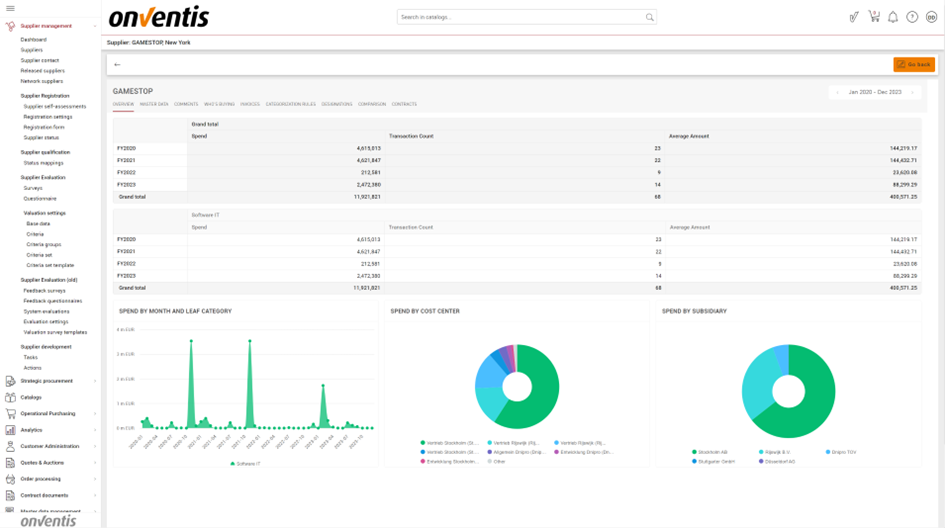The width and height of the screenshot is (945, 528).
Task: Toggle Software IT series in chart legend
Action: pyautogui.click(x=246, y=464)
